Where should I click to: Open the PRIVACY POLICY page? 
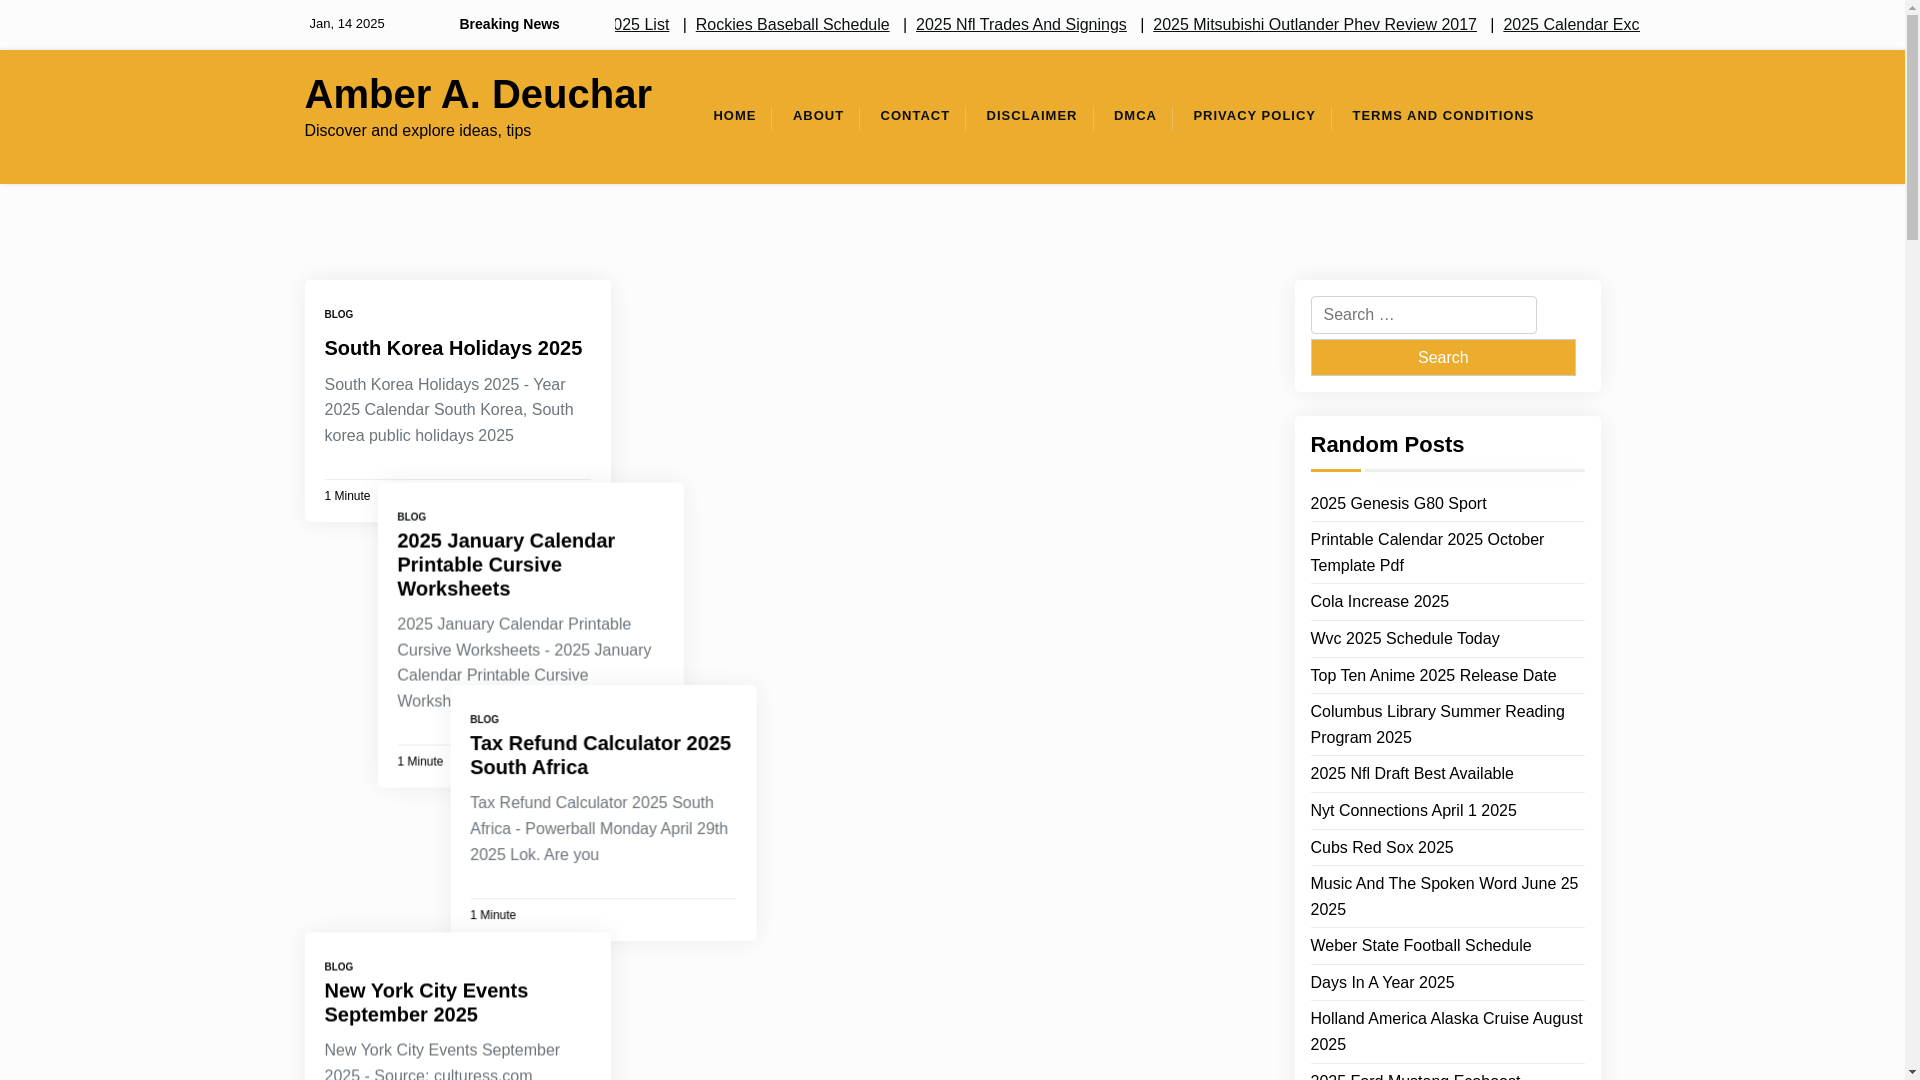coord(1254,116)
